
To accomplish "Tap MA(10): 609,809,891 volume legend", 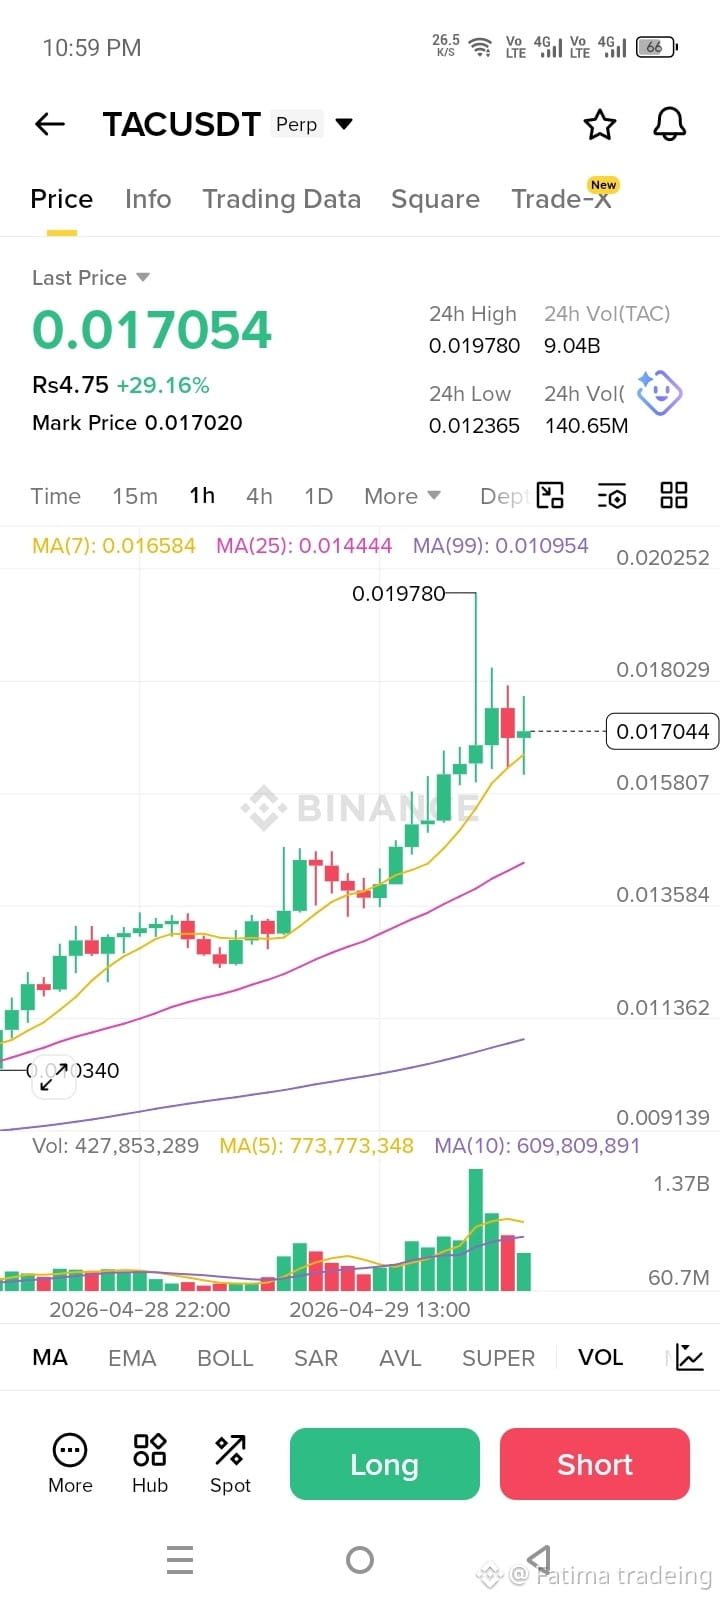I will [537, 1146].
